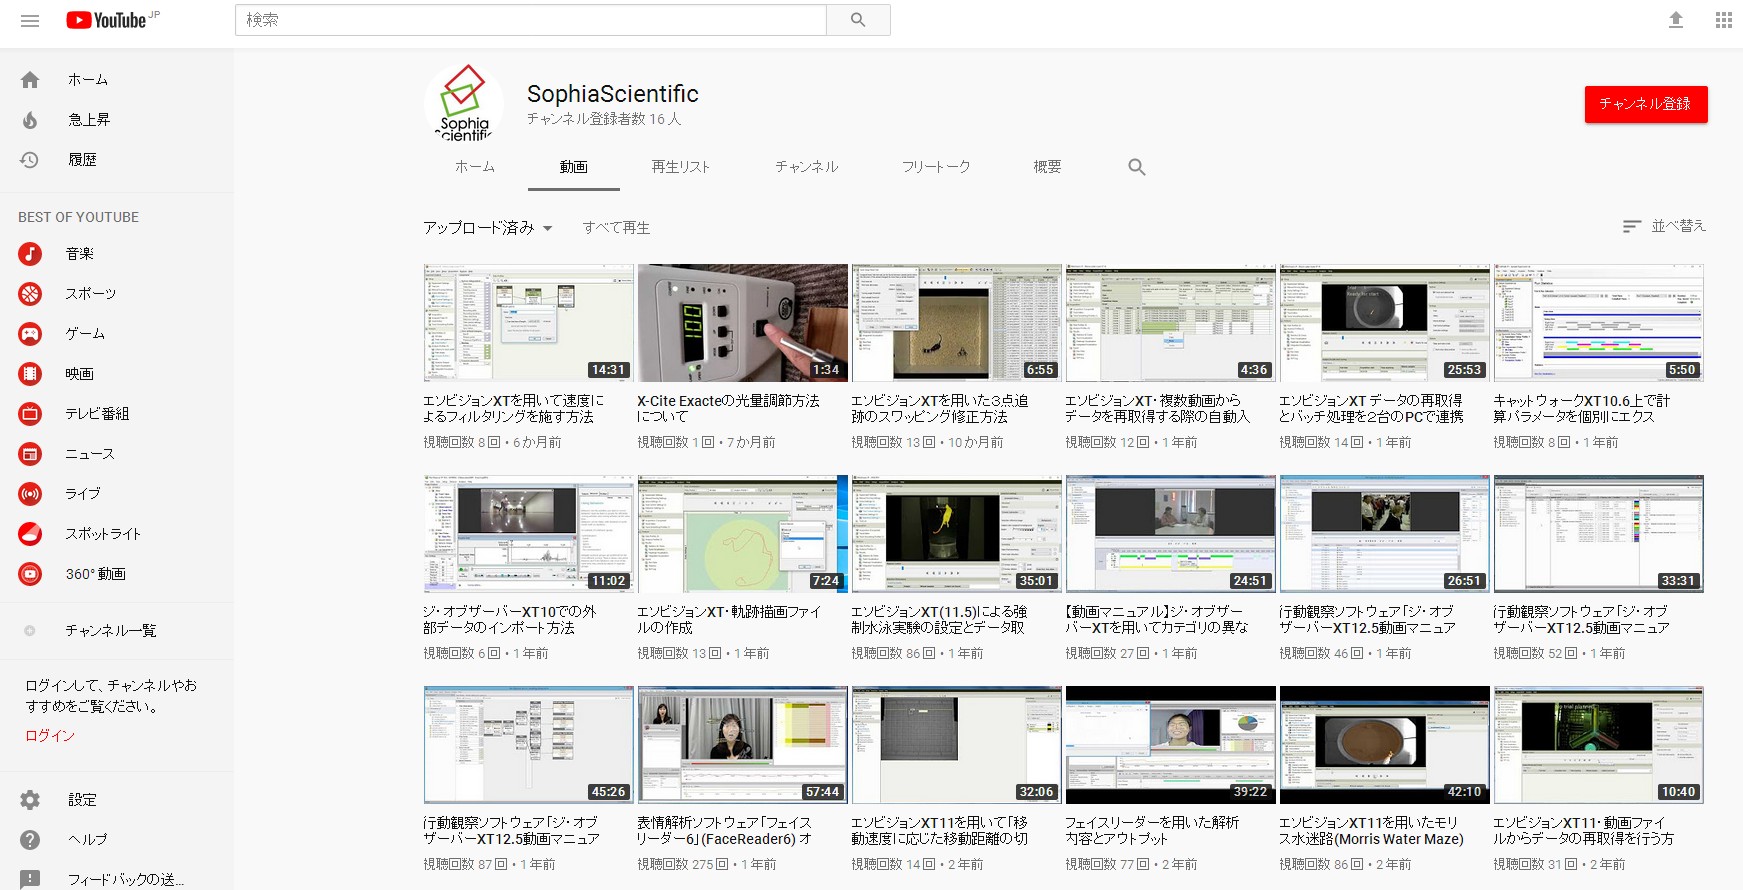Open title エンビジョンXT11を用いたモリス水迷路
The height and width of the screenshot is (890, 1743).
tap(1371, 830)
